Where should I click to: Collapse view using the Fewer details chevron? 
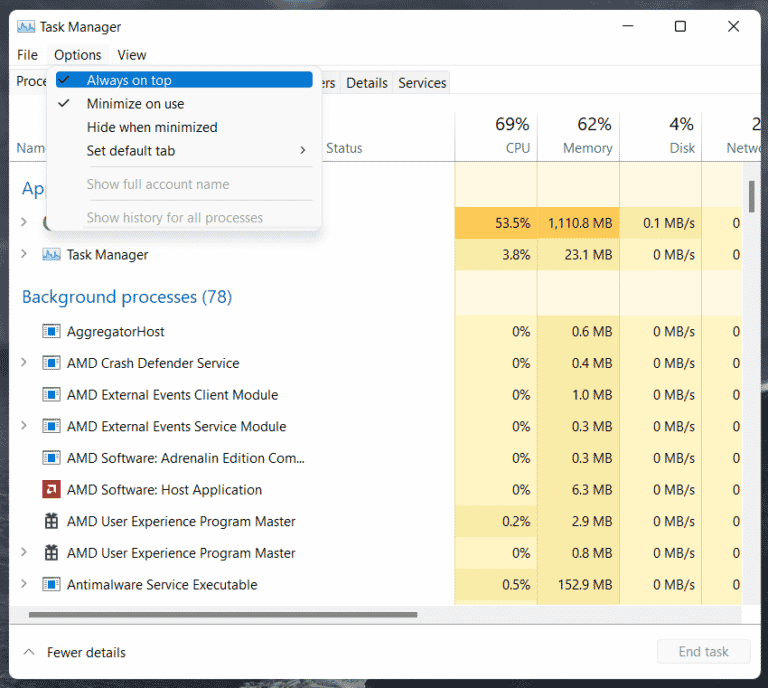(29, 652)
